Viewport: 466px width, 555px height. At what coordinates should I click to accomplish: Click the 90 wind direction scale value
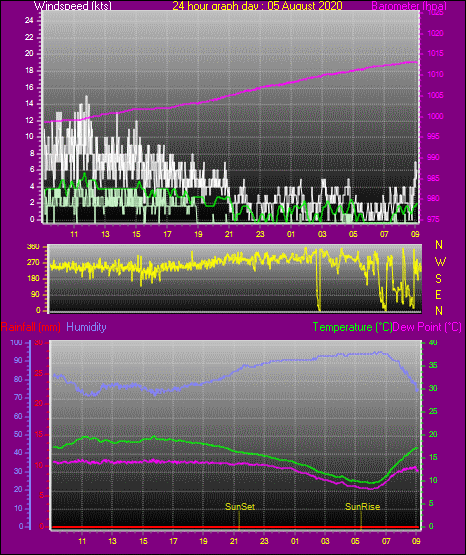coord(35,294)
